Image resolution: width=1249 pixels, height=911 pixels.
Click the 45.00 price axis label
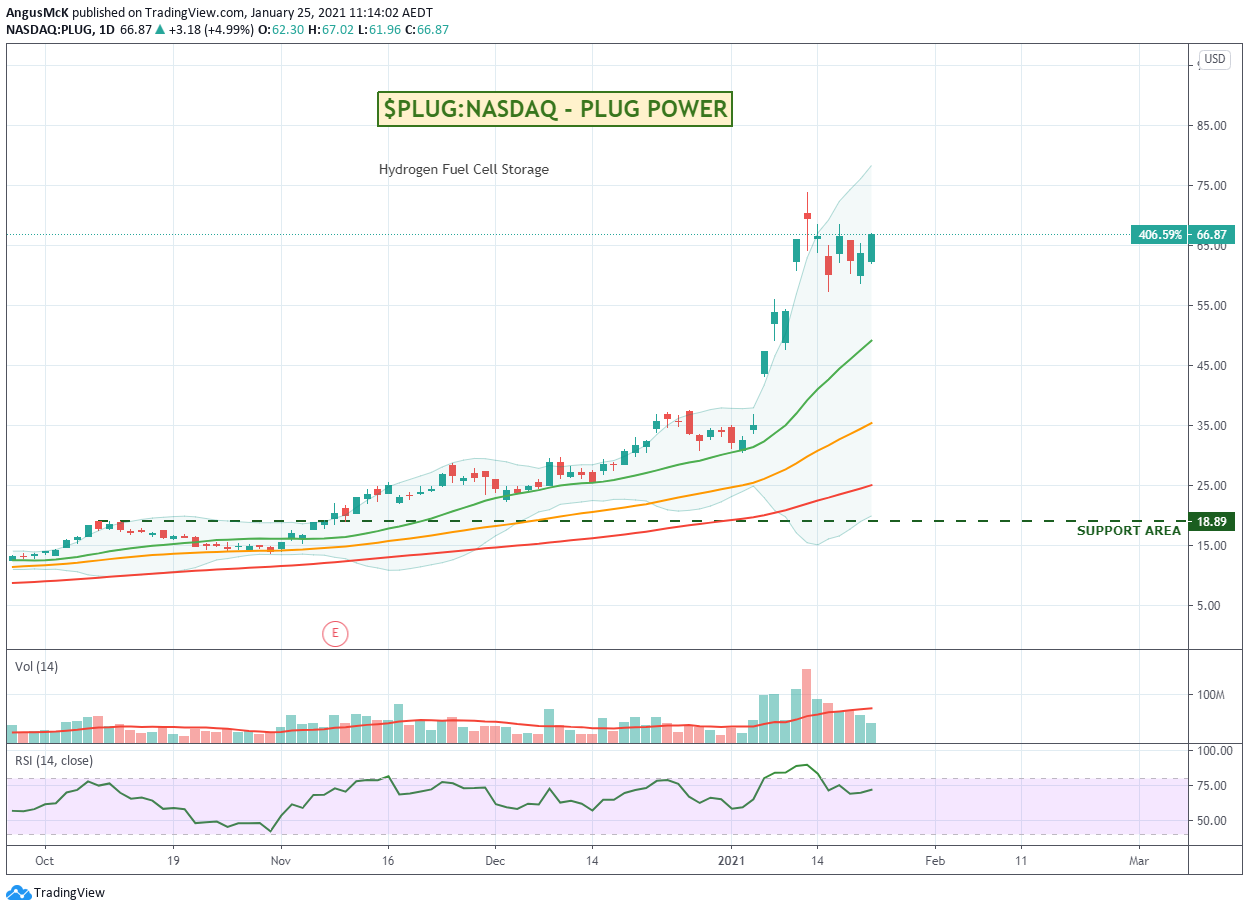pos(1211,366)
